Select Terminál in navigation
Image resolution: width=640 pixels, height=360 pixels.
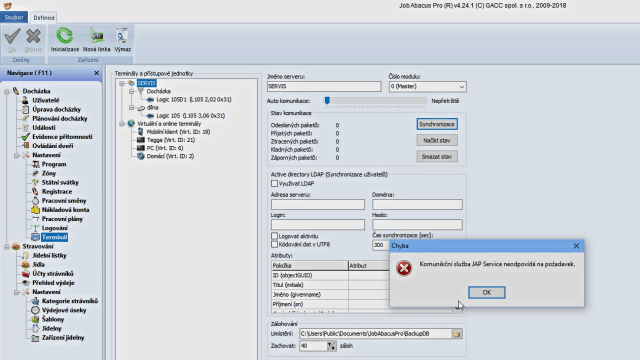(54, 237)
